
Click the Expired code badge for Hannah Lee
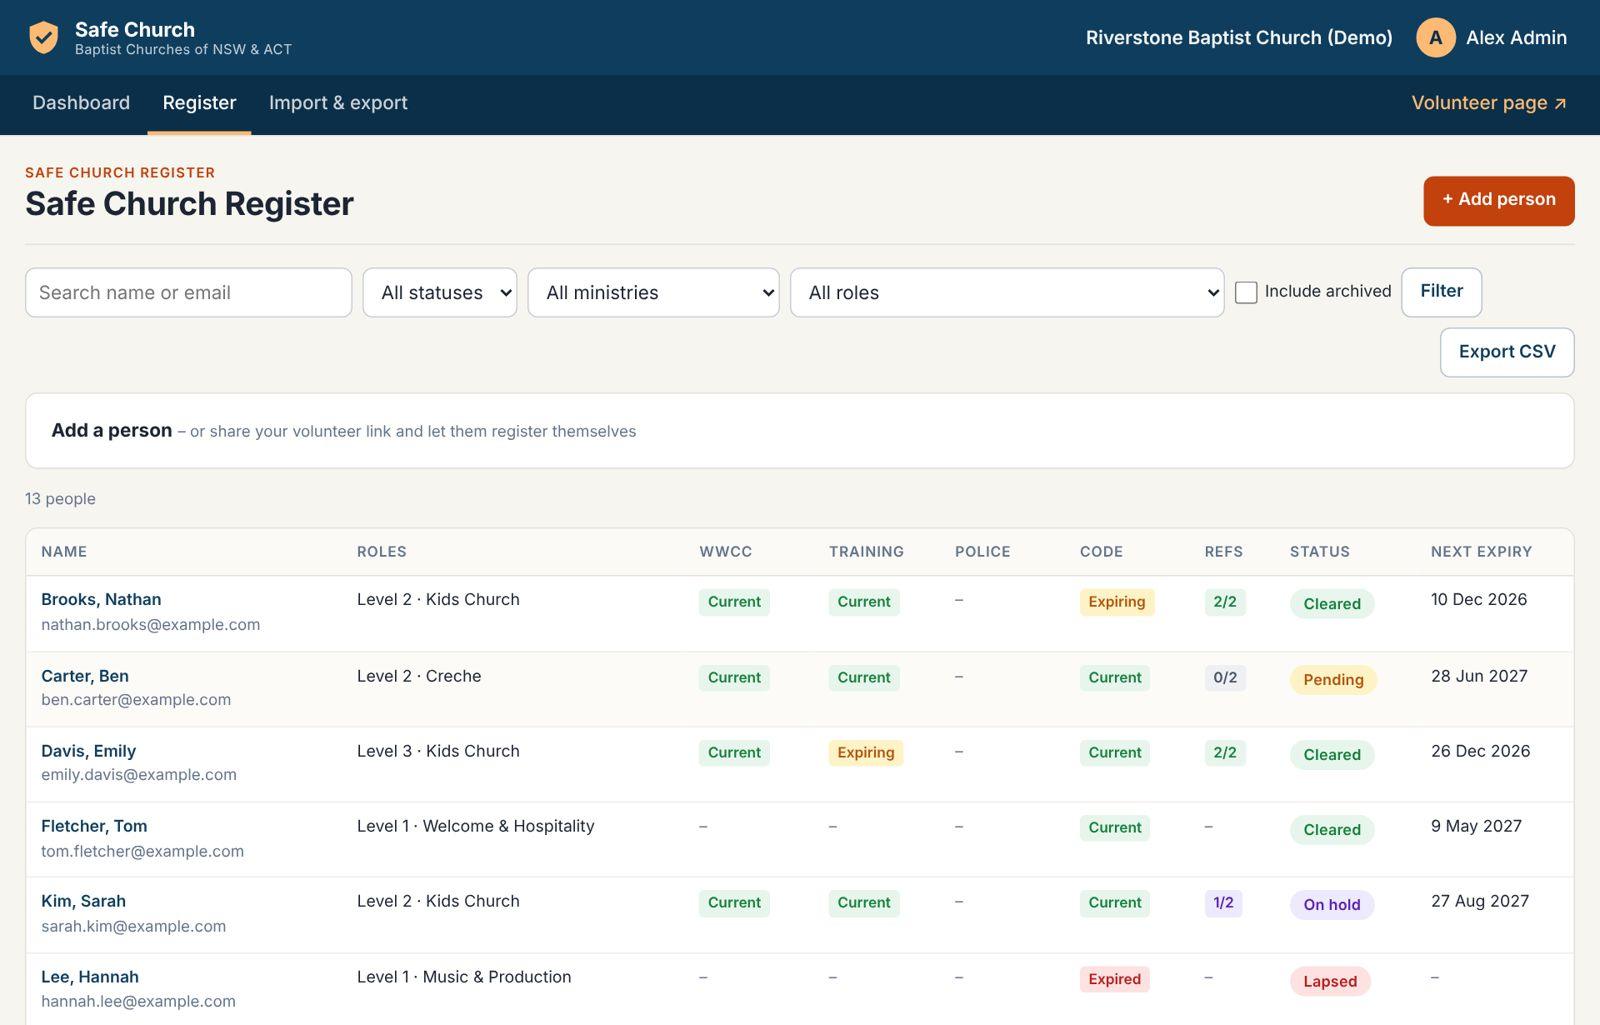coord(1114,979)
